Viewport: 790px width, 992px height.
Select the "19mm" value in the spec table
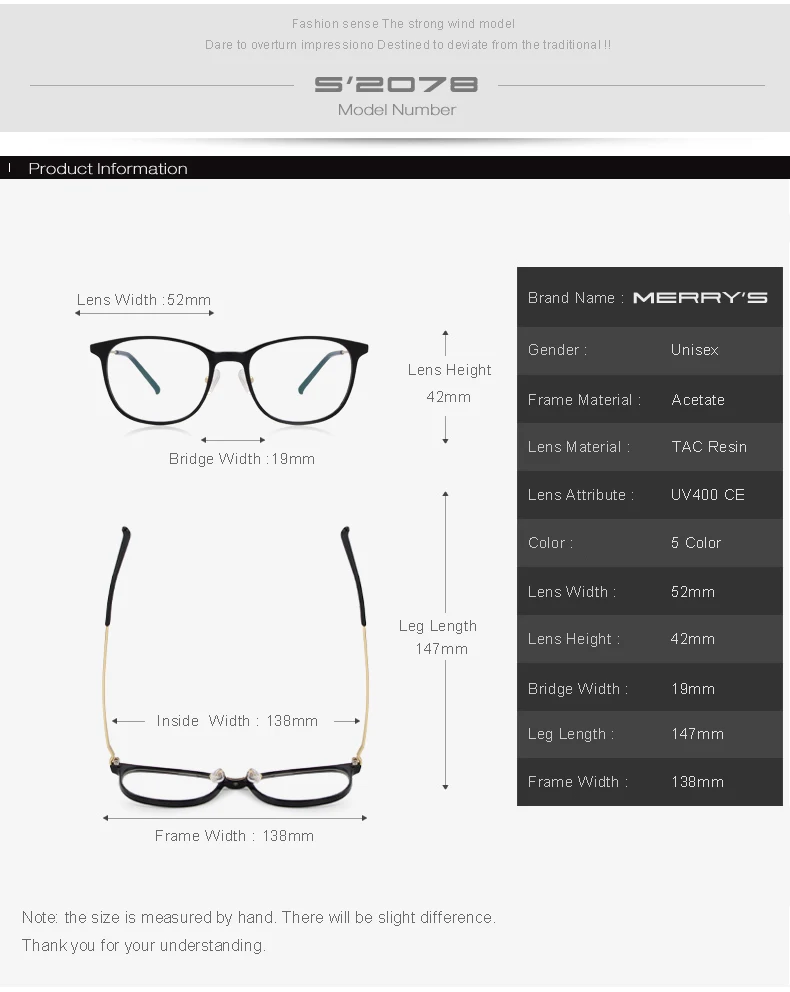click(x=693, y=689)
